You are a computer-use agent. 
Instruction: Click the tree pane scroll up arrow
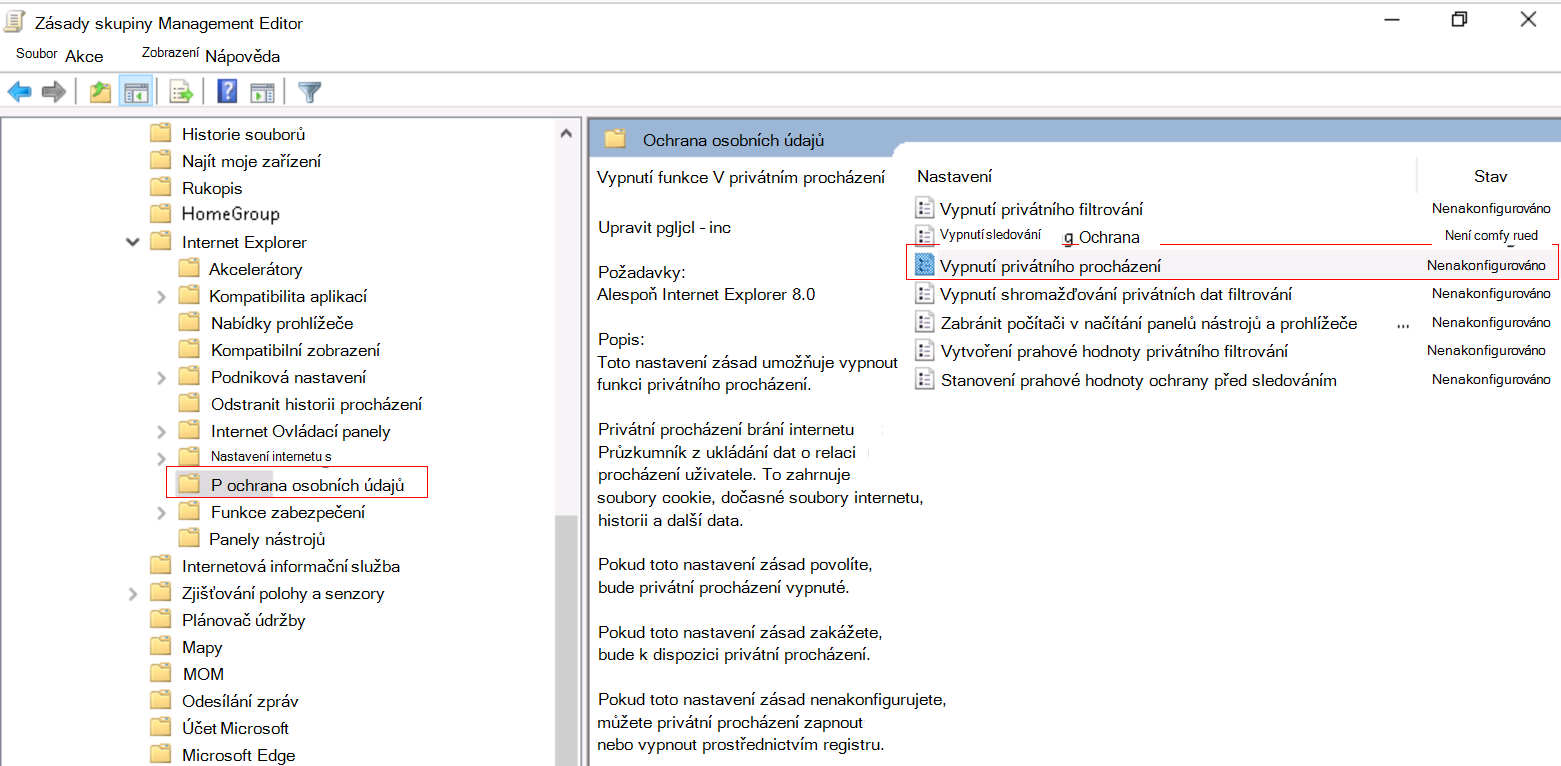point(566,133)
